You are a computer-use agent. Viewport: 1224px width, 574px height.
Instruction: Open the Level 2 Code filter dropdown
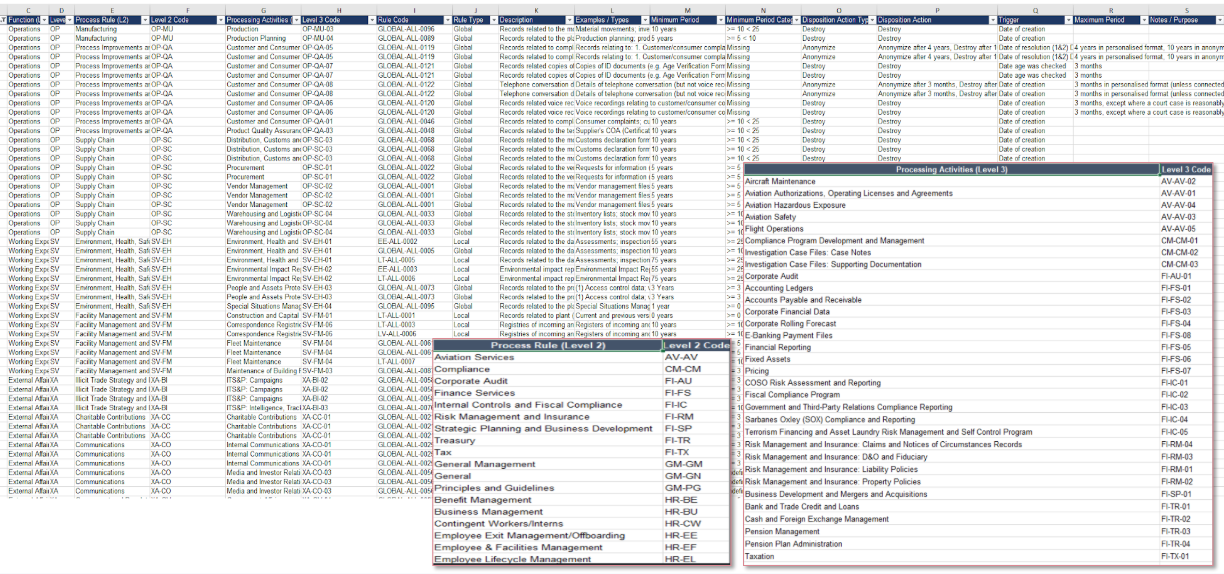219,20
